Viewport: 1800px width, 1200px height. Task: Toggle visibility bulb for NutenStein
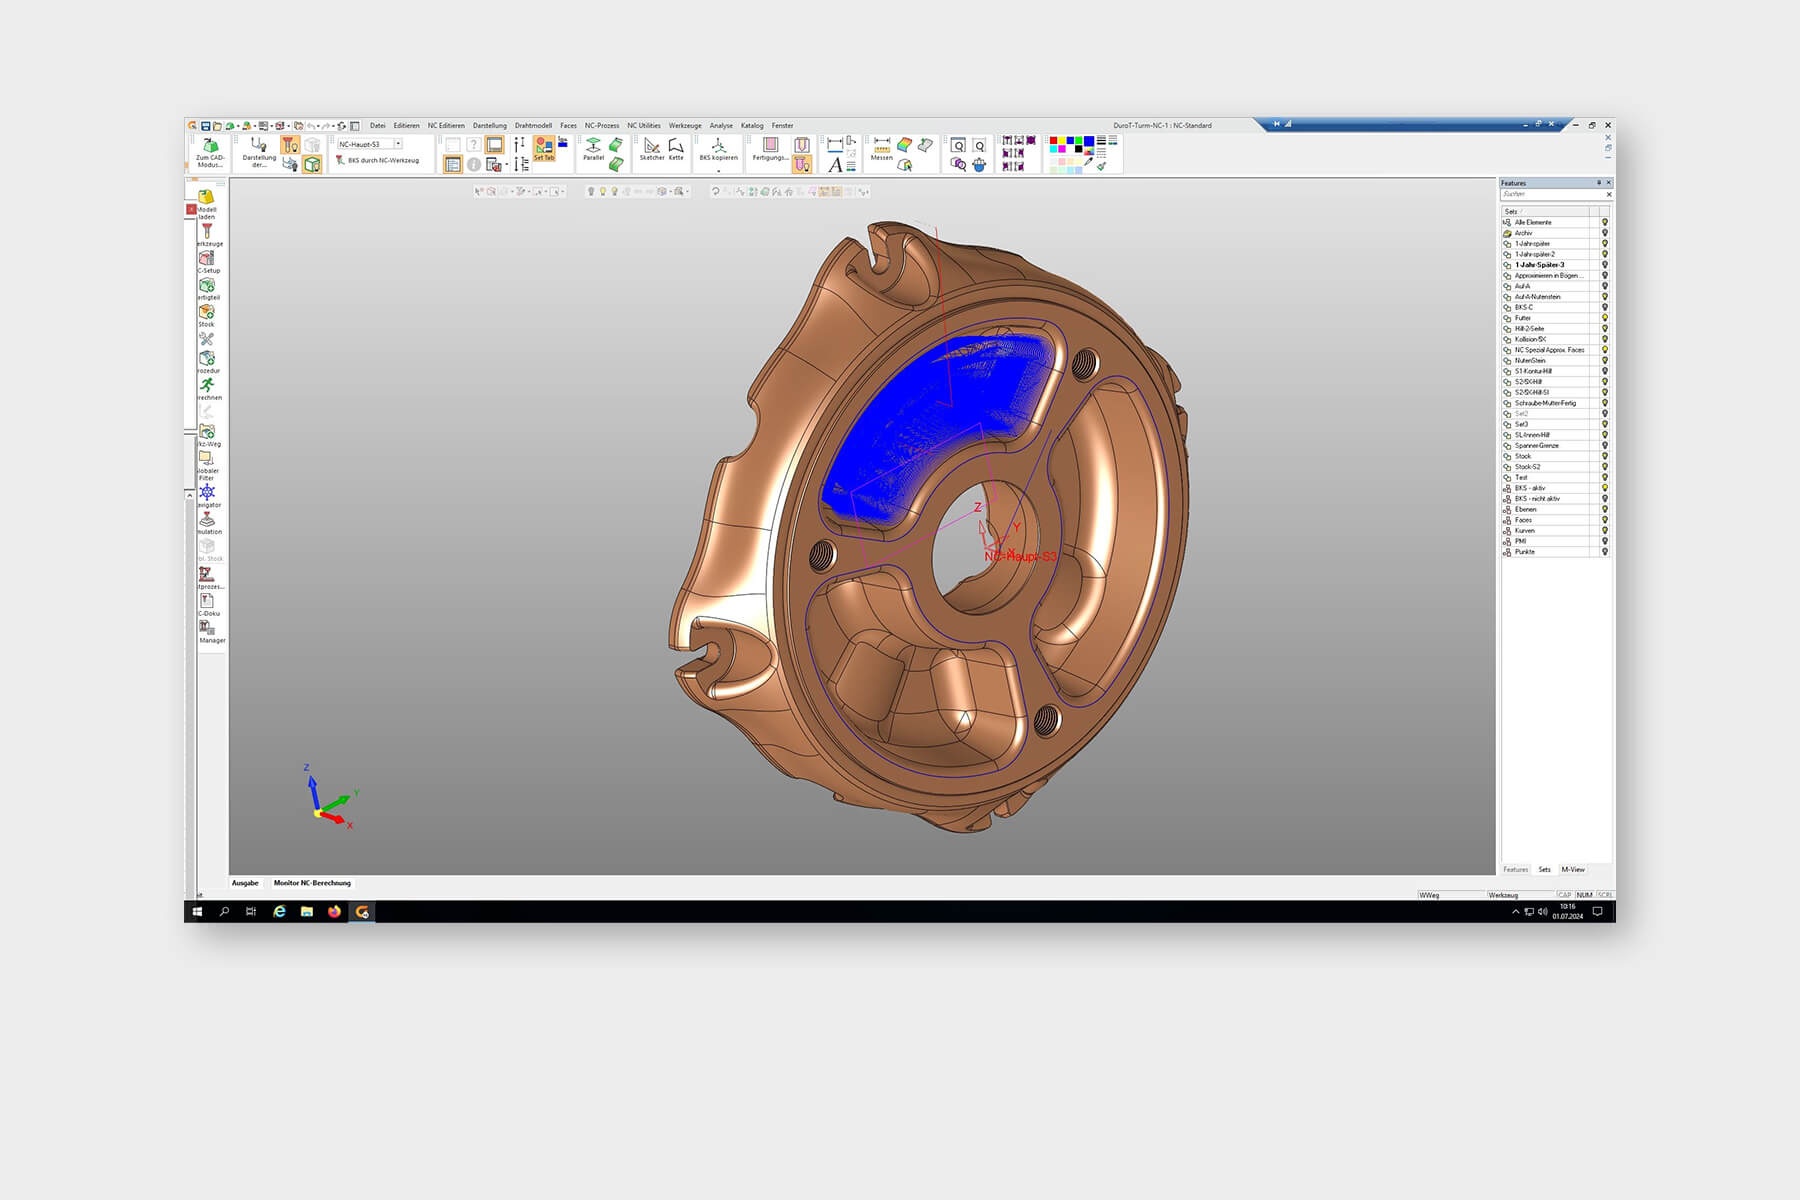click(1605, 360)
